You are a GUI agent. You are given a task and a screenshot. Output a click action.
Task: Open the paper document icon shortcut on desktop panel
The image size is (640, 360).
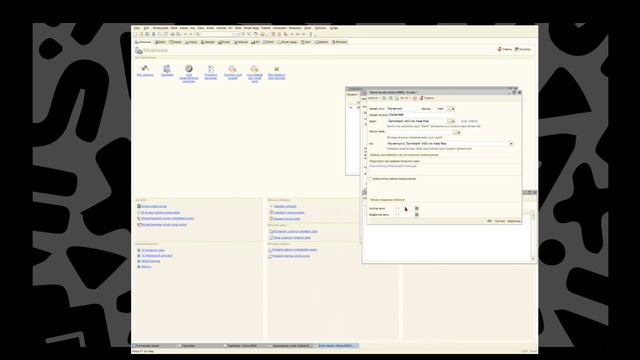(x=211, y=69)
